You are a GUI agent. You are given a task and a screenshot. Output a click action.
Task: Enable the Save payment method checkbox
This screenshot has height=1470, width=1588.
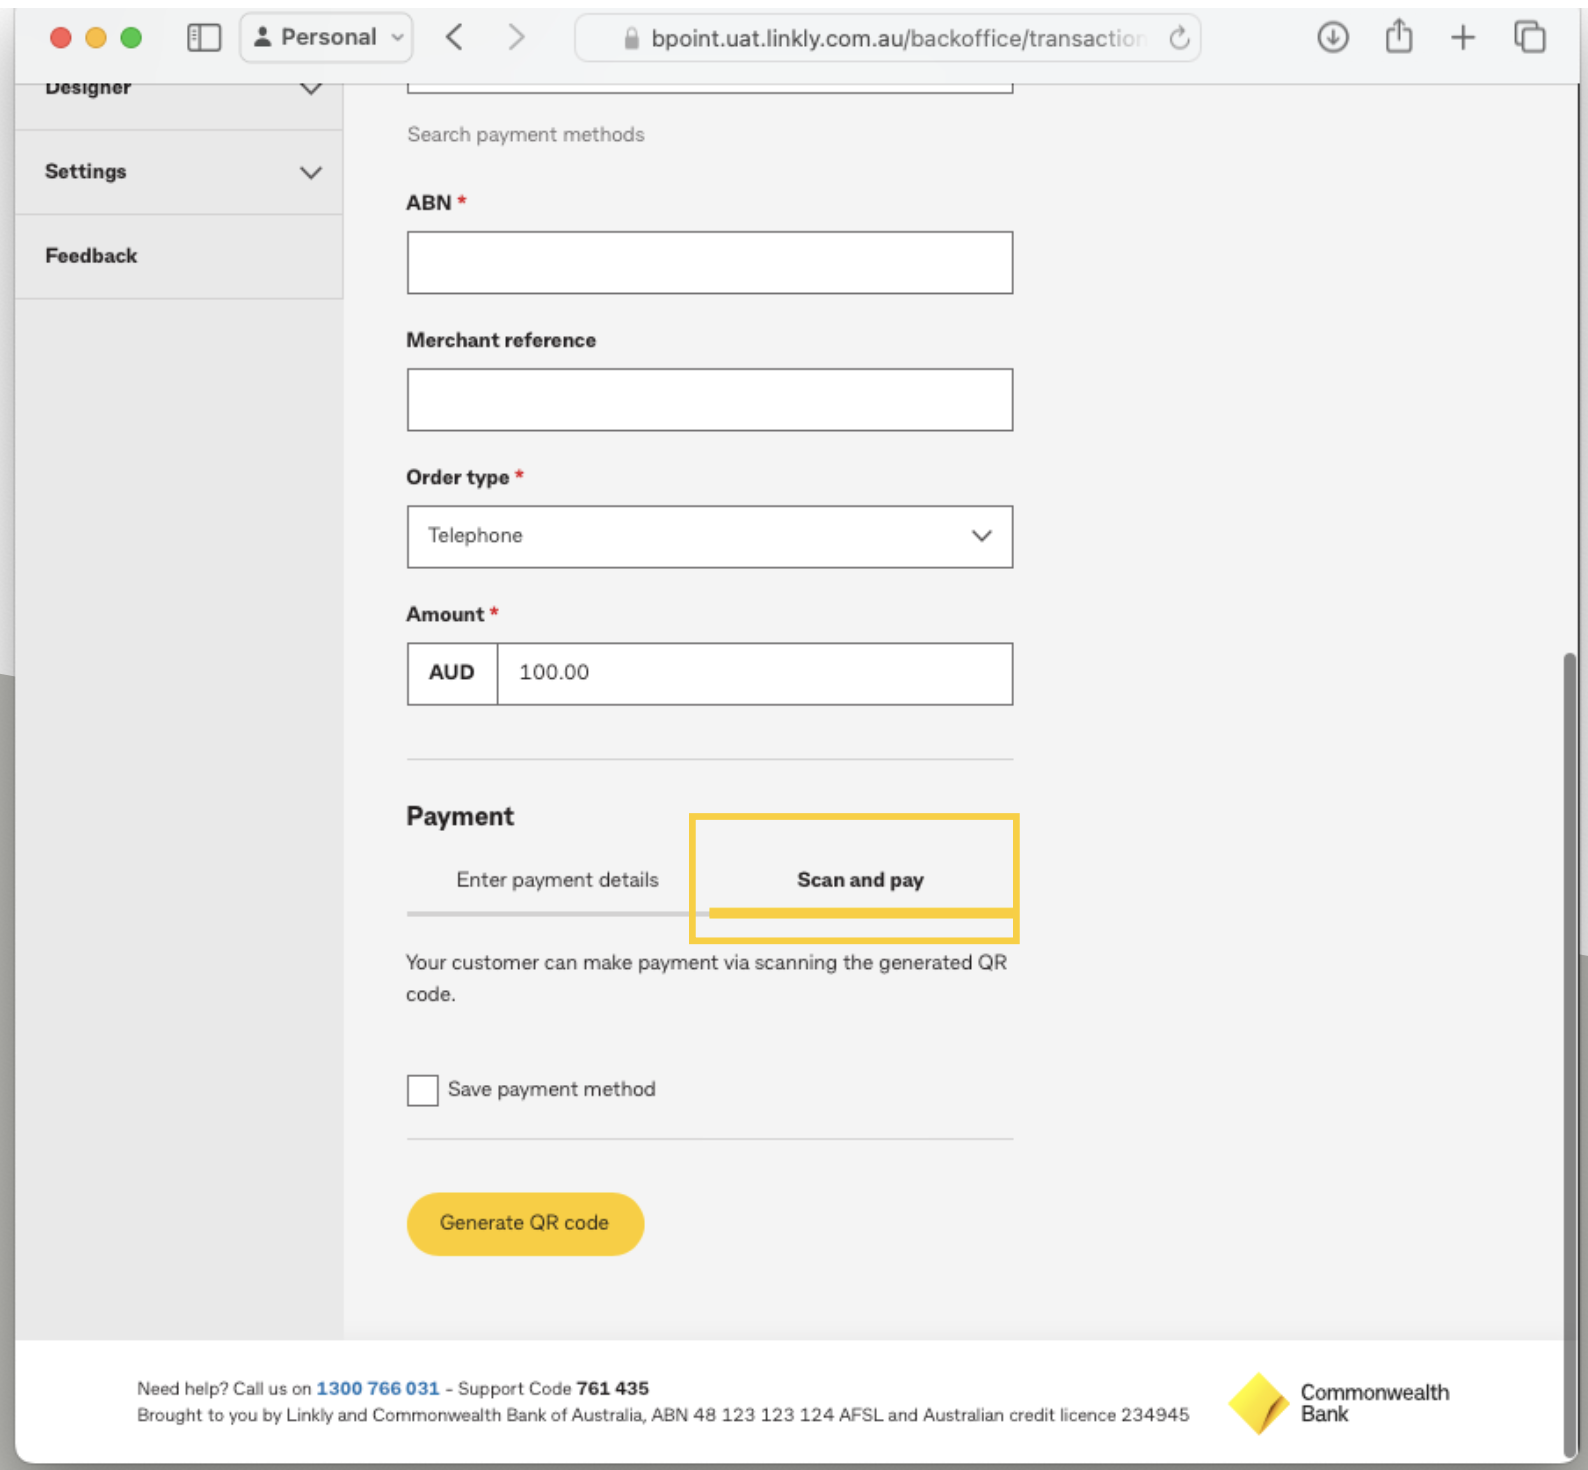click(x=422, y=1089)
